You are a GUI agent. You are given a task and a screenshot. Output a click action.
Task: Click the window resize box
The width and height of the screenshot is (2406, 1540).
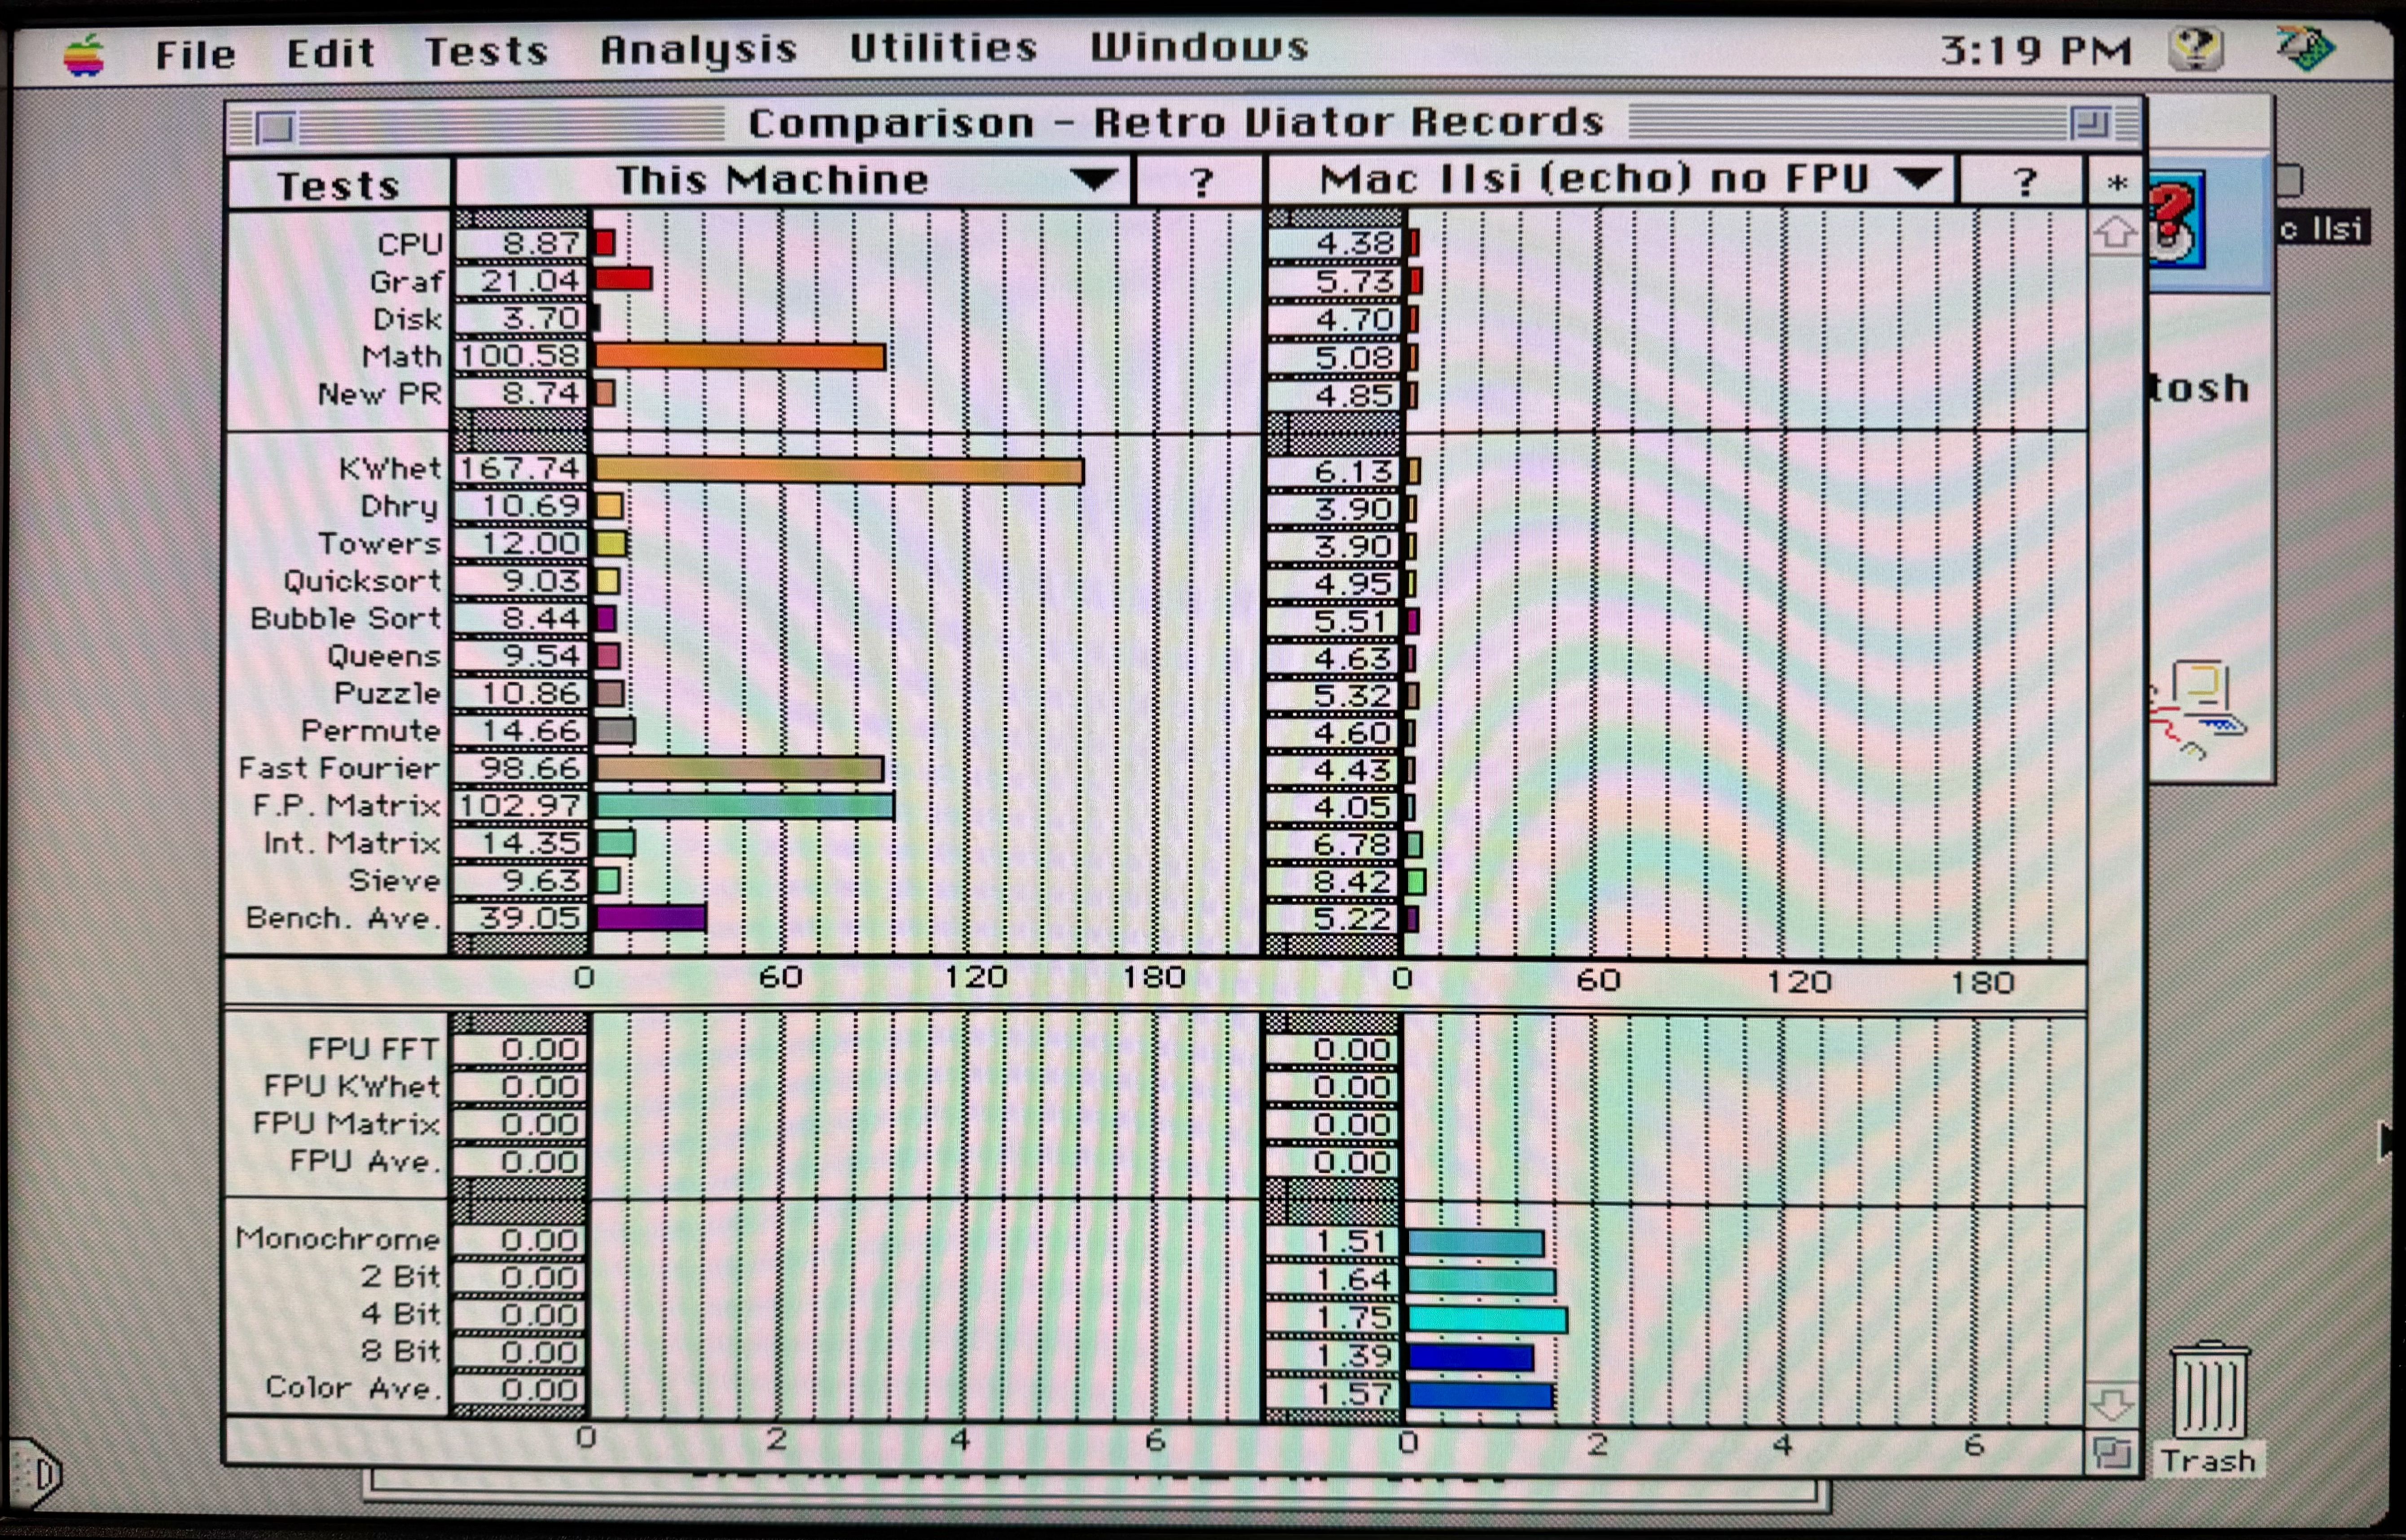pos(2111,1452)
